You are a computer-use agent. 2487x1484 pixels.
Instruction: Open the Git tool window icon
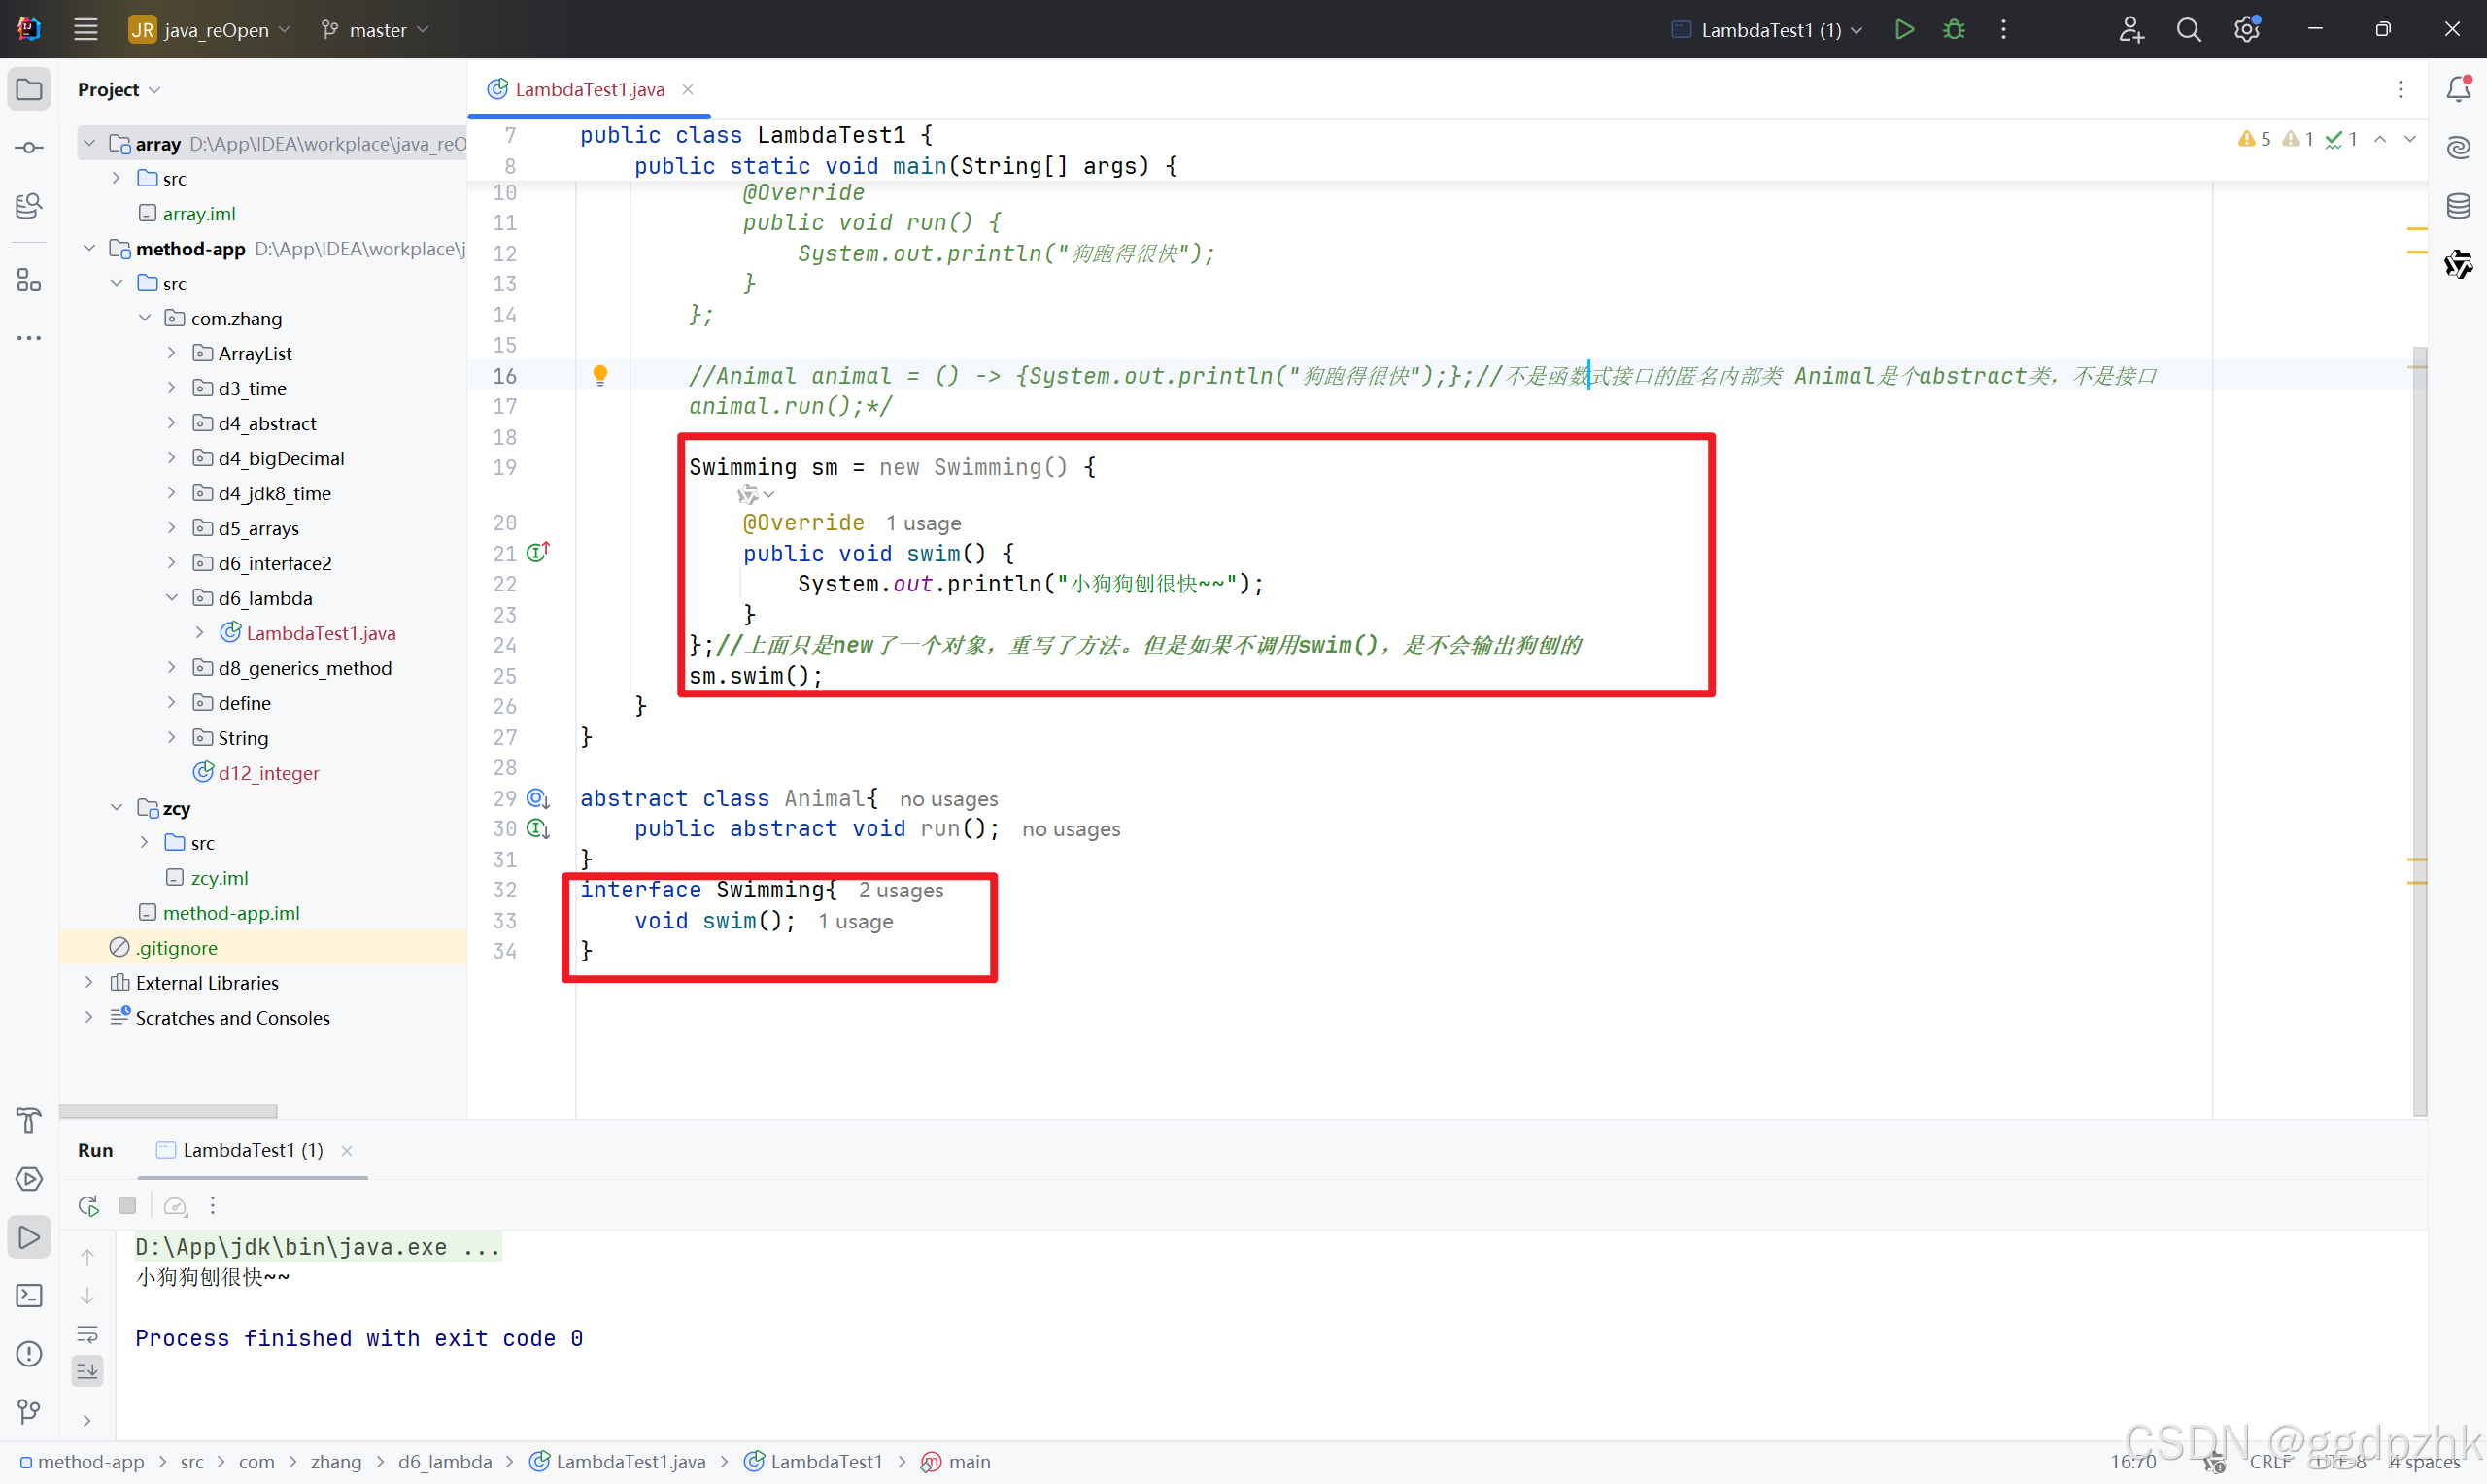29,1411
